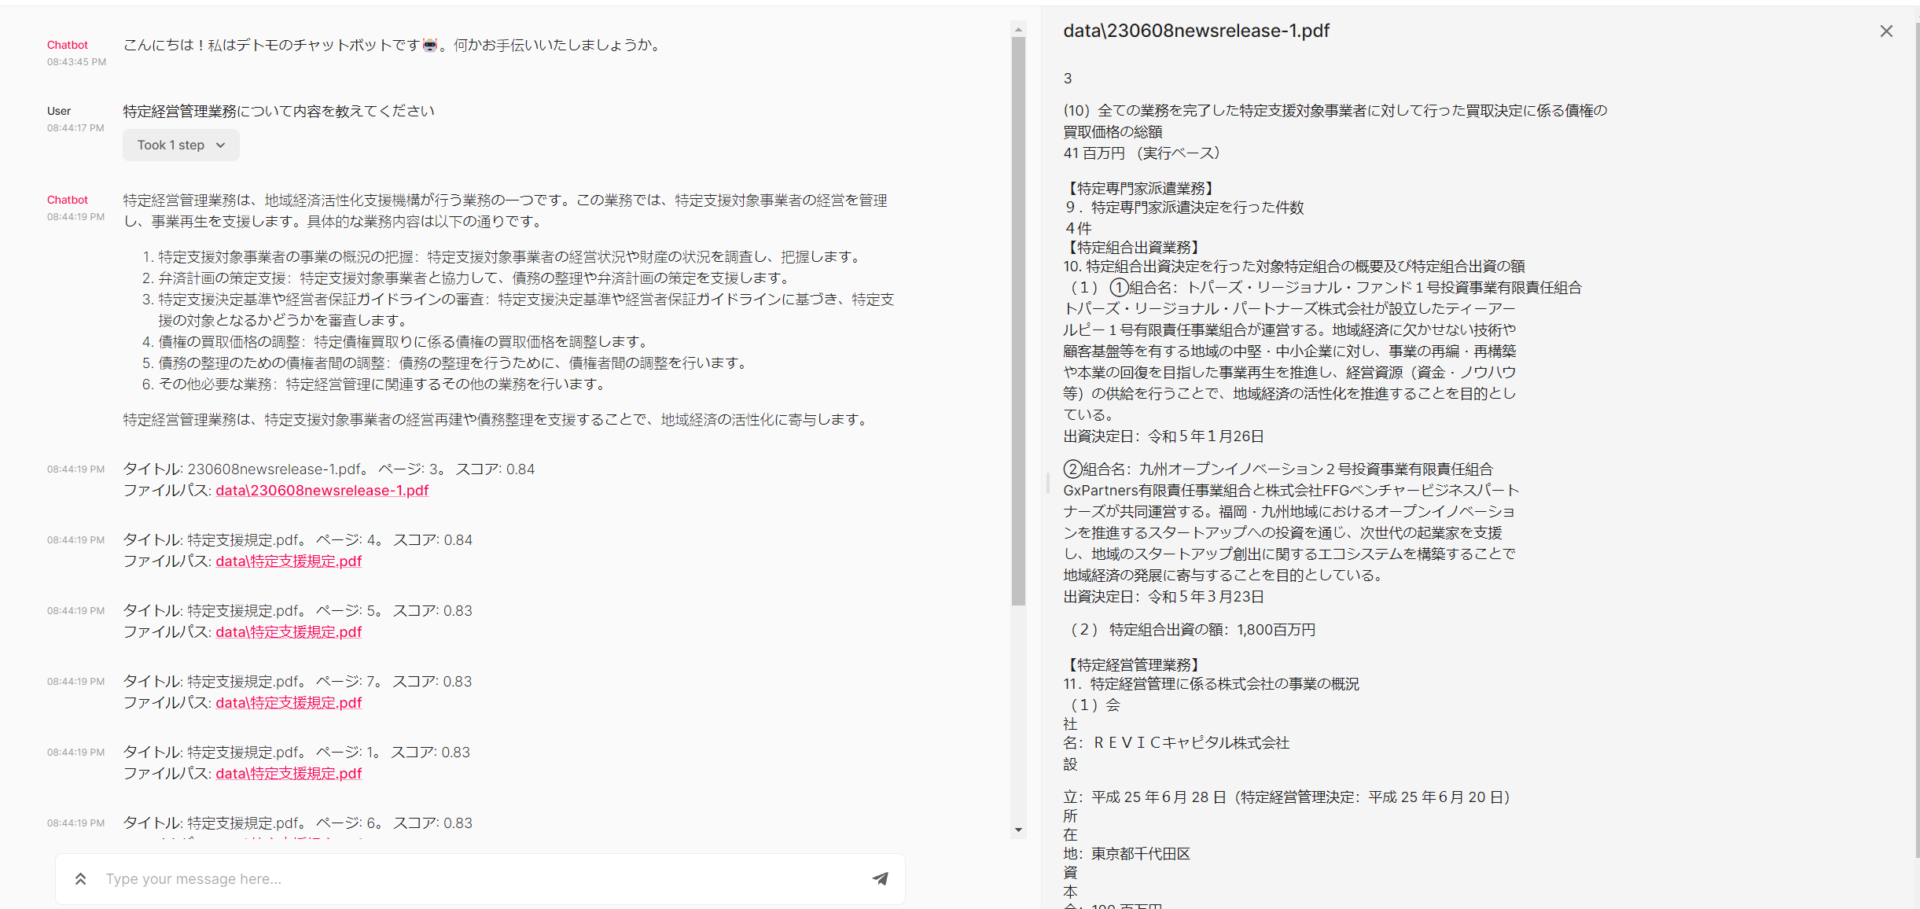The height and width of the screenshot is (909, 1920).
Task: Expand the "Took 1 step" reasoning details
Action: tap(180, 144)
